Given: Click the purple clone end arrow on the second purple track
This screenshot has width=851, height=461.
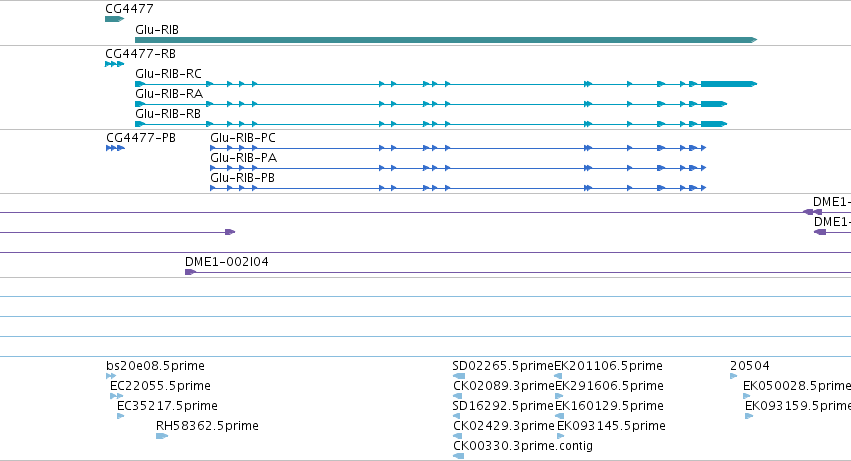Looking at the screenshot, I should tap(230, 232).
